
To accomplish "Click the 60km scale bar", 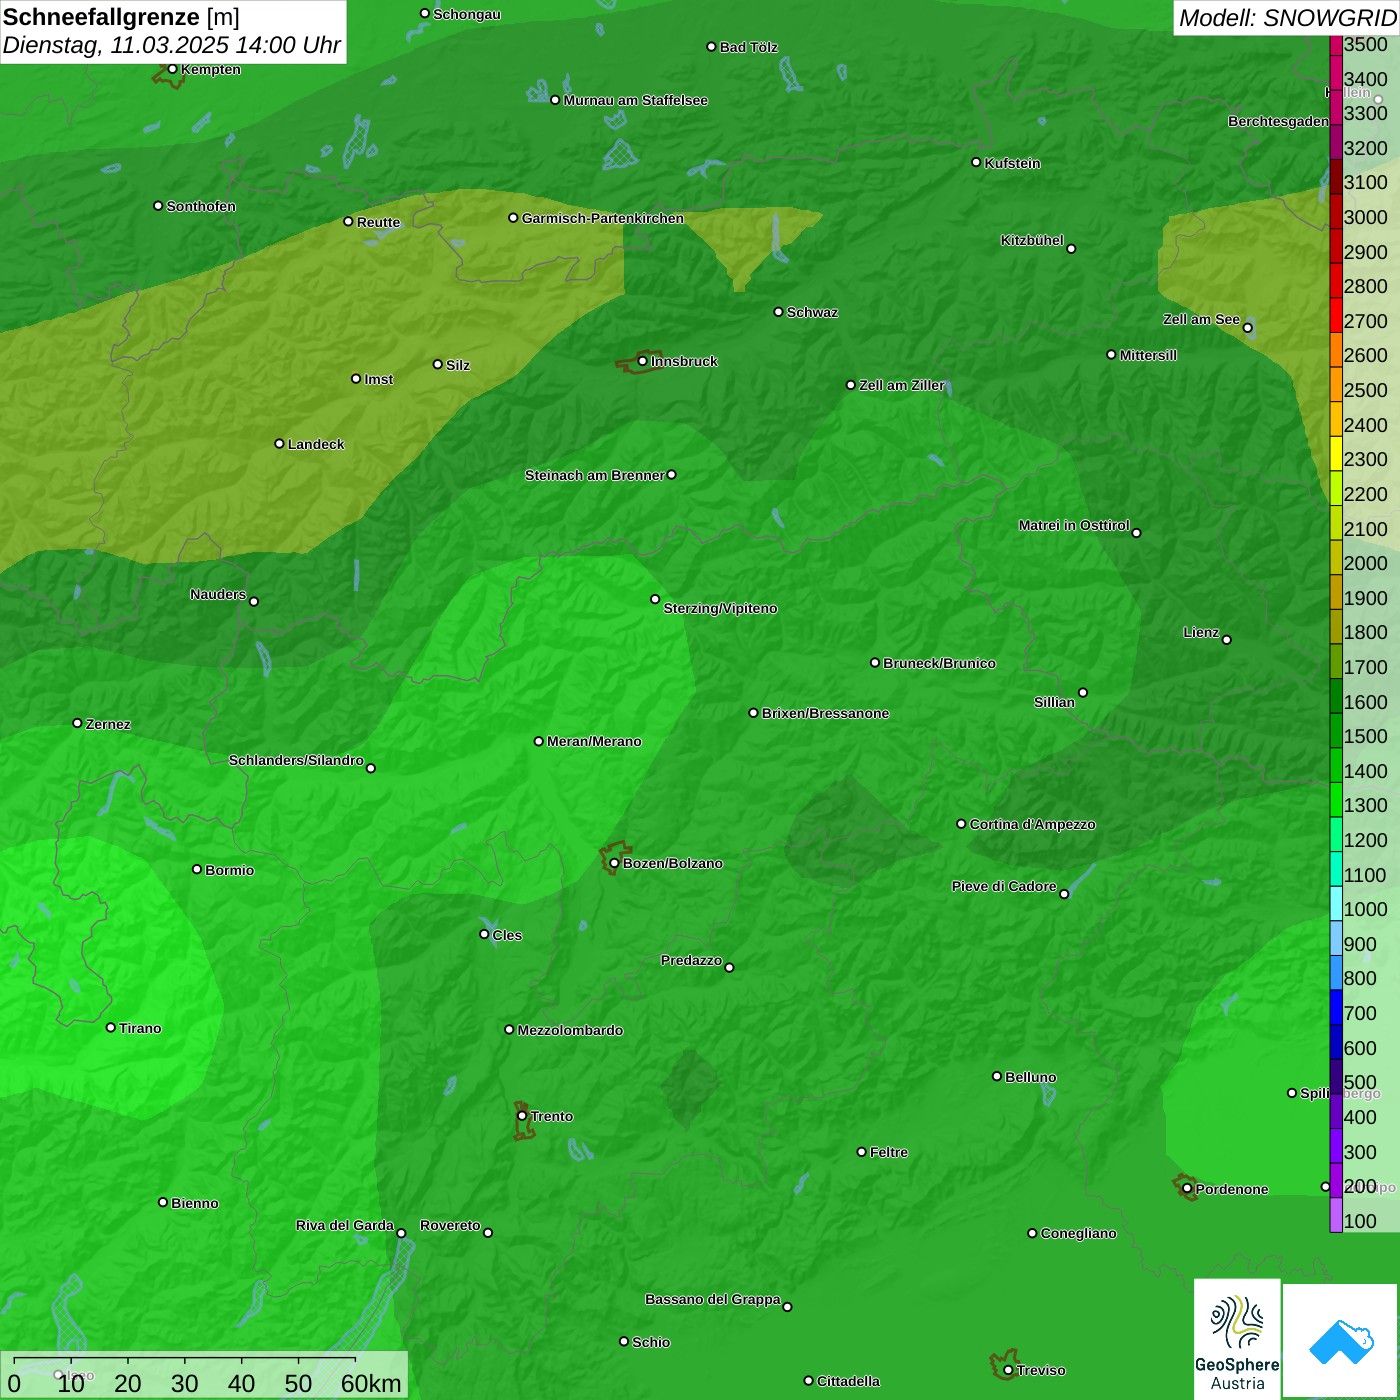I will click(204, 1376).
